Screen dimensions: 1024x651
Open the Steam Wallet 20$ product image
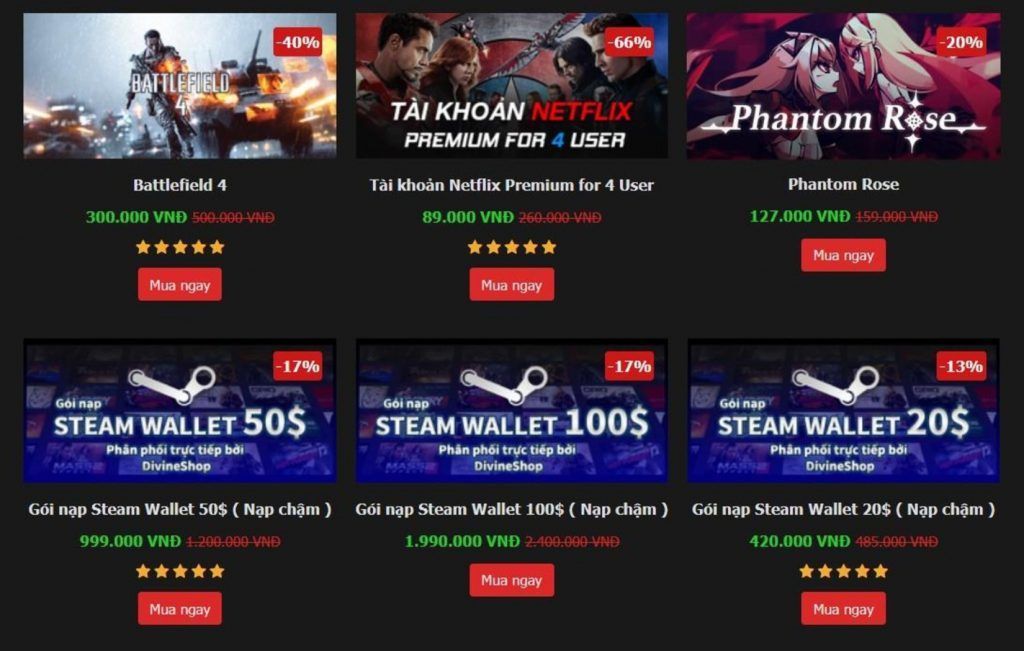843,411
